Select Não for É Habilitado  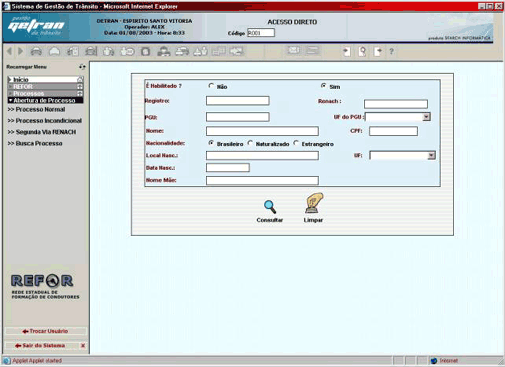pos(211,86)
